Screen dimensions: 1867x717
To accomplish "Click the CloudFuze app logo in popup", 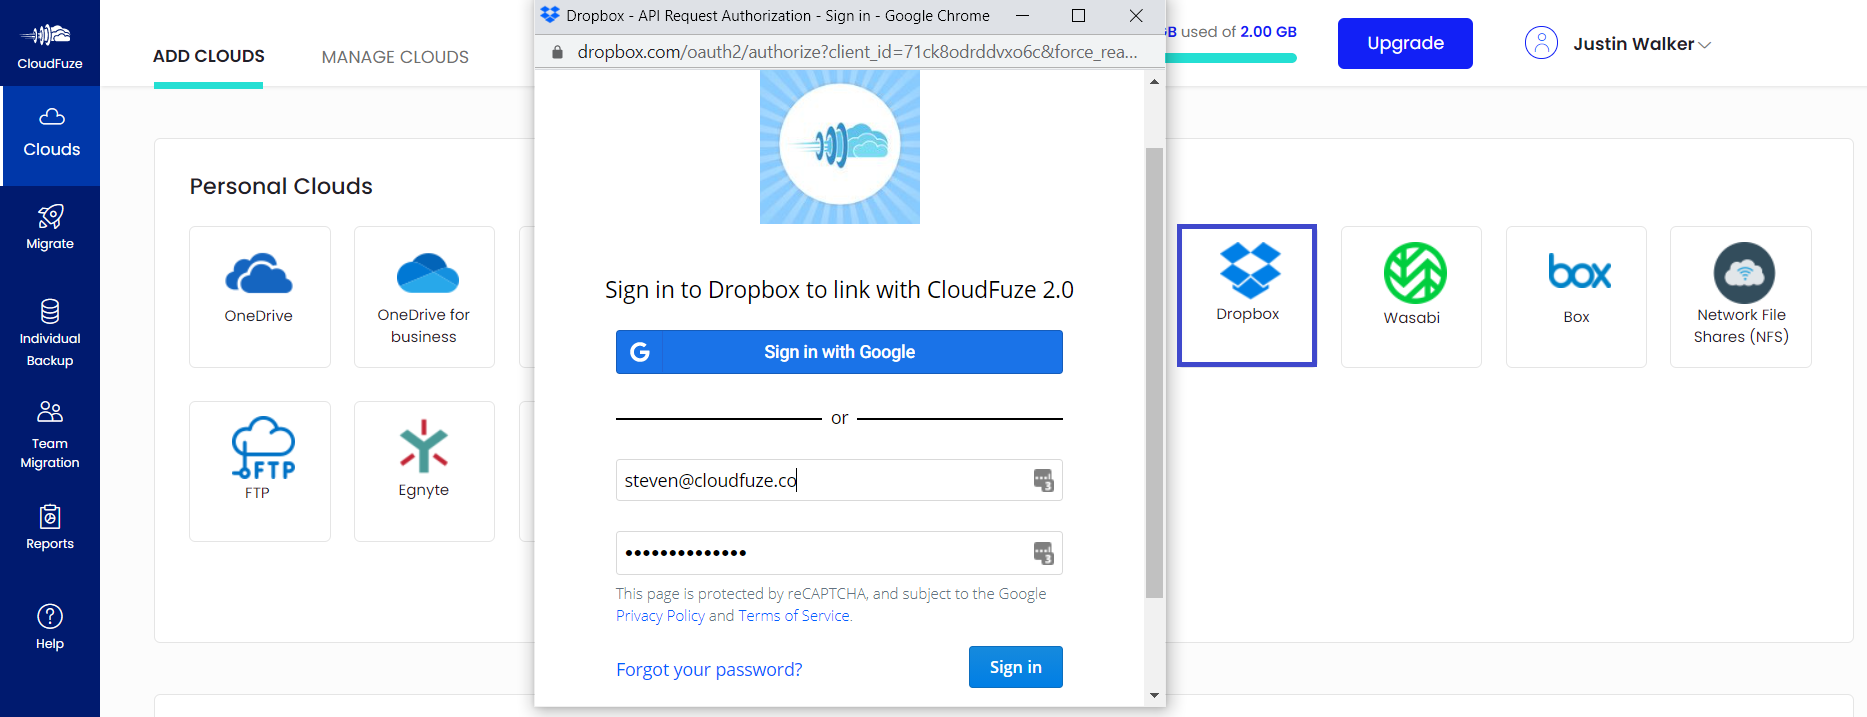I will [840, 146].
